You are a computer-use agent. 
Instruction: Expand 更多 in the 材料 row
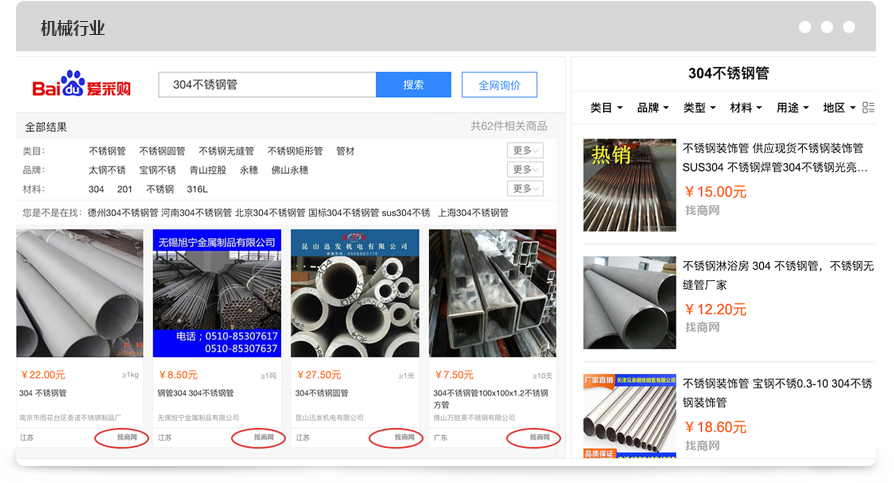525,189
